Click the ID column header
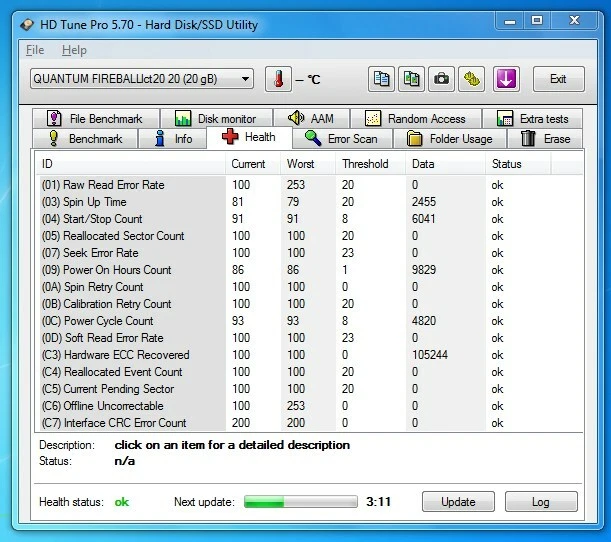Viewport: 611px width, 542px height. (130, 164)
